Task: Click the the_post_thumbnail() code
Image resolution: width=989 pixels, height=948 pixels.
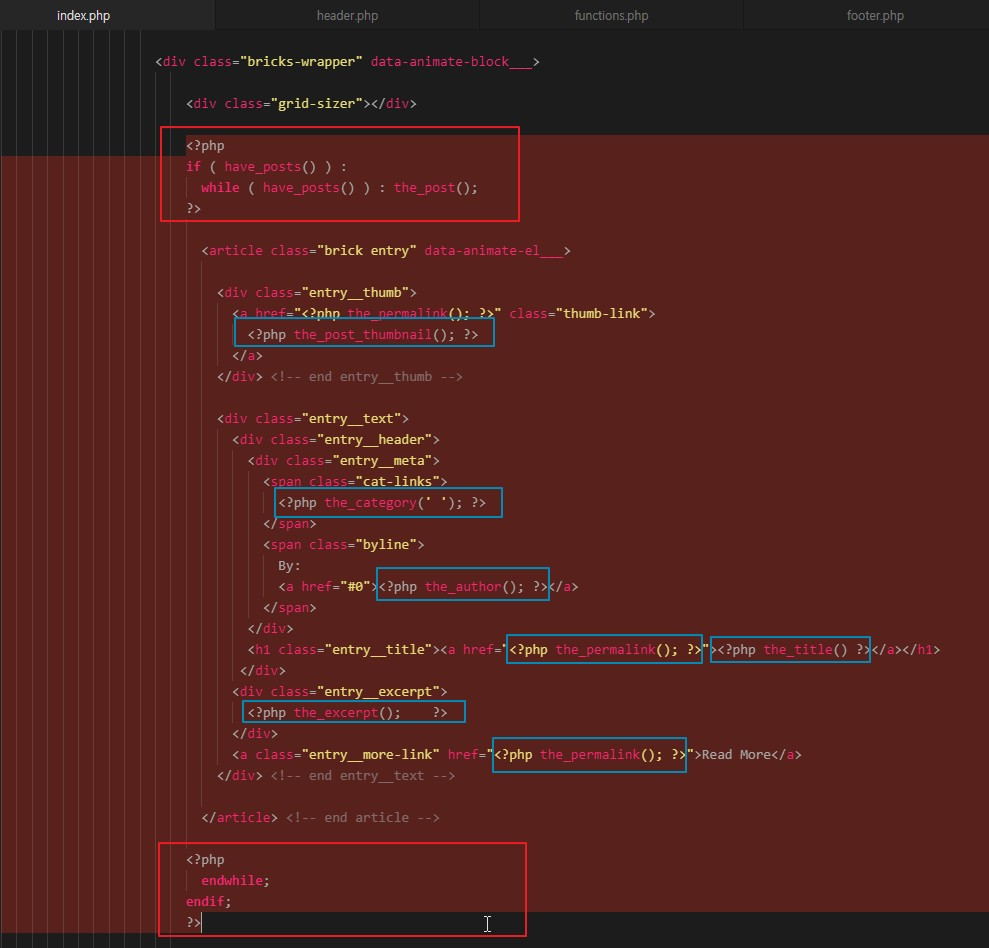Action: 363,334
